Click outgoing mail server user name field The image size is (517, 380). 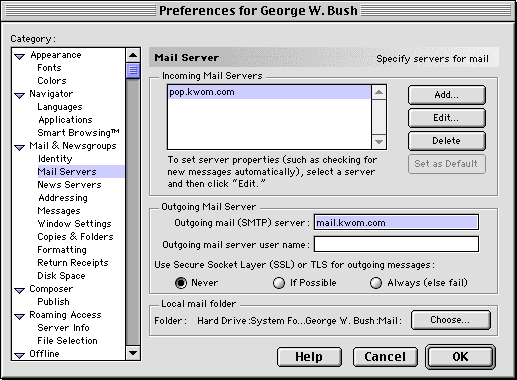(396, 244)
